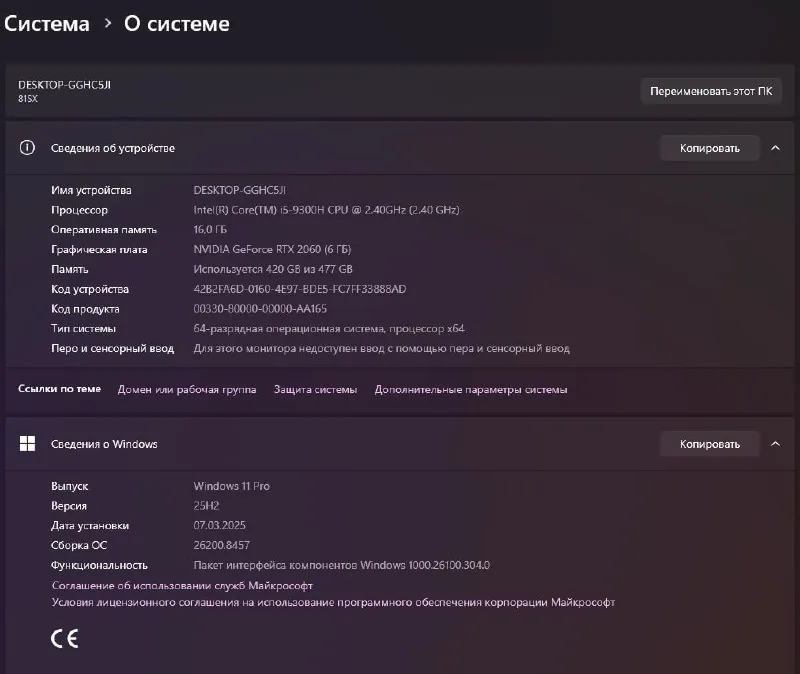Viewport: 800px width, 674px height.
Task: Select the 25H2 version value
Action: [x=206, y=506]
